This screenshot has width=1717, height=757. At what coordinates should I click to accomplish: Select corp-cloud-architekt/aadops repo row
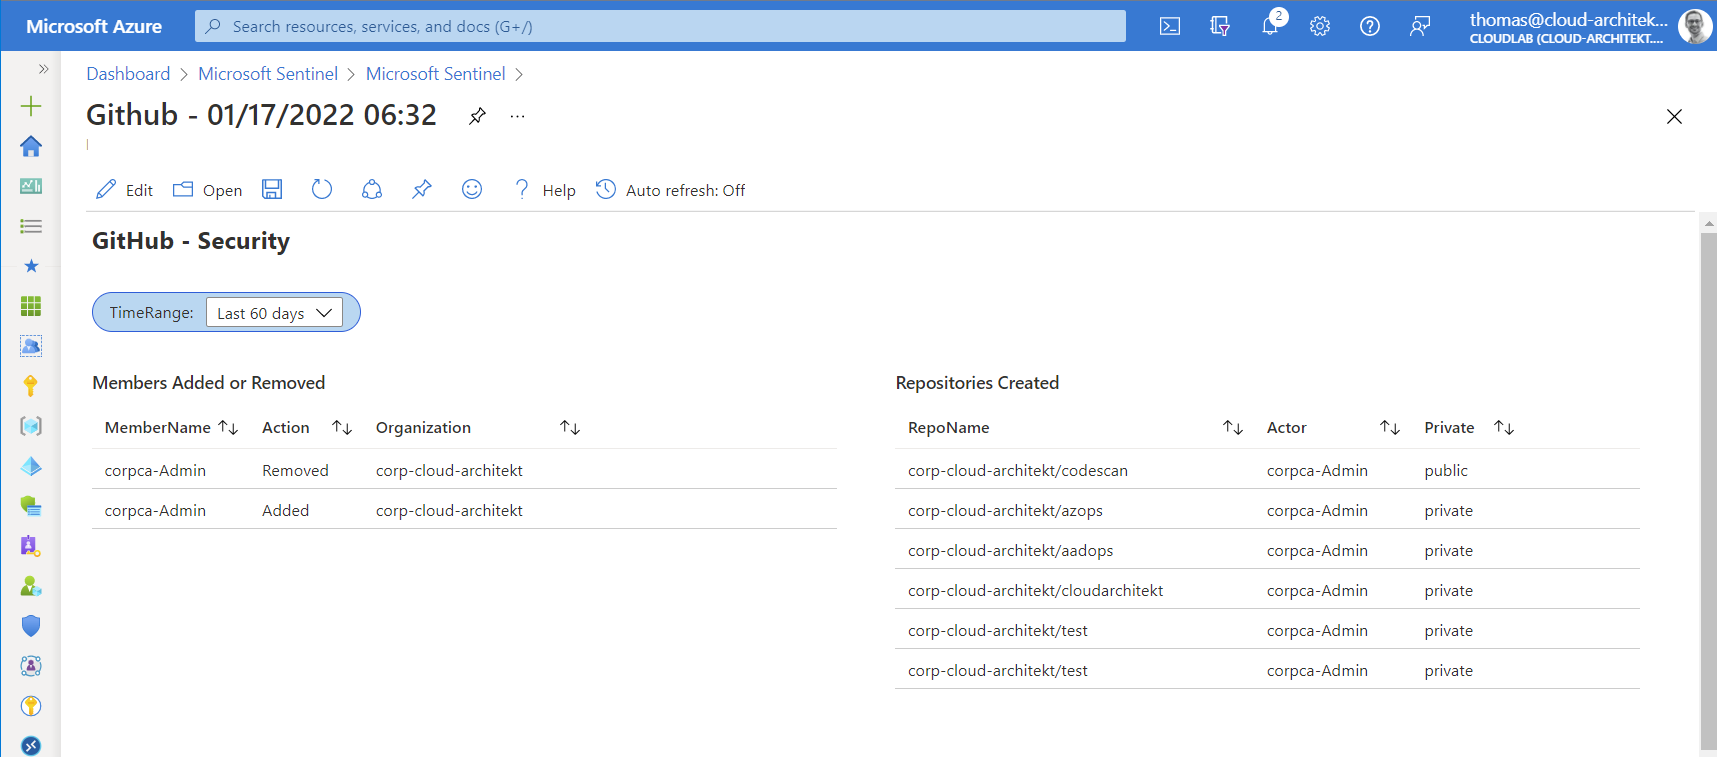click(1267, 550)
